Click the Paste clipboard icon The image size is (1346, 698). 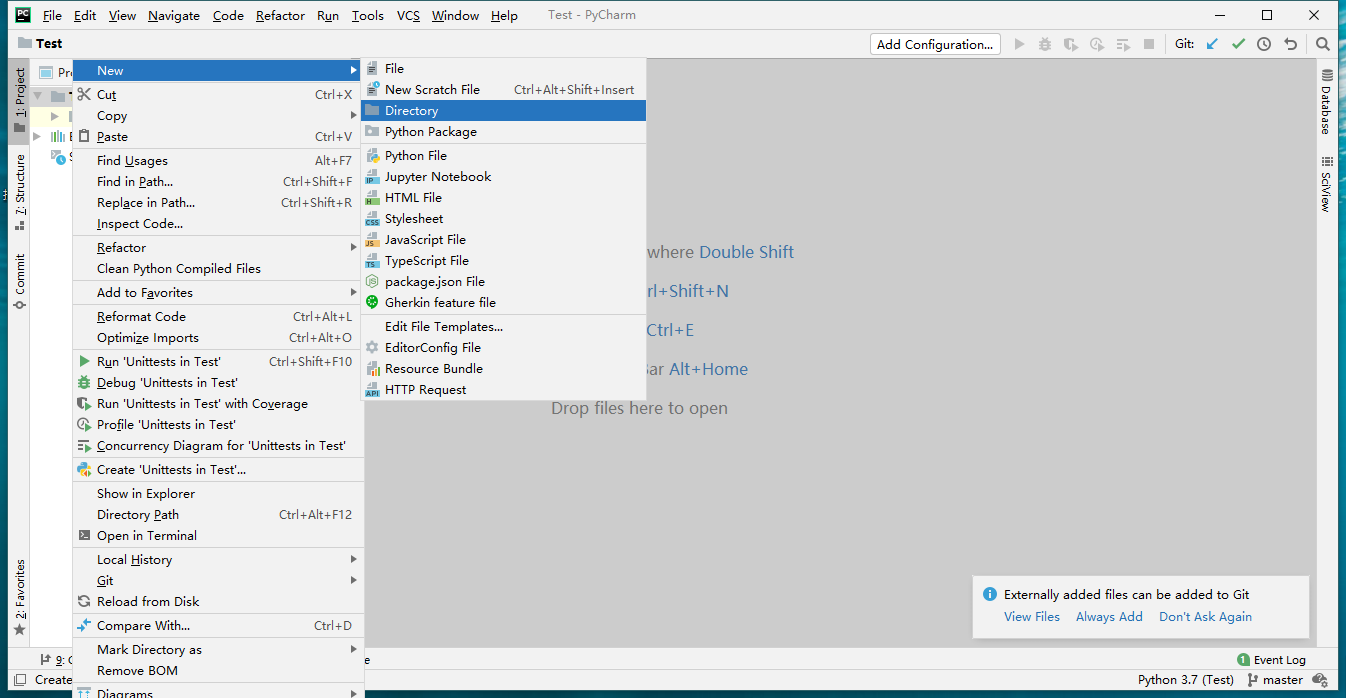84,137
